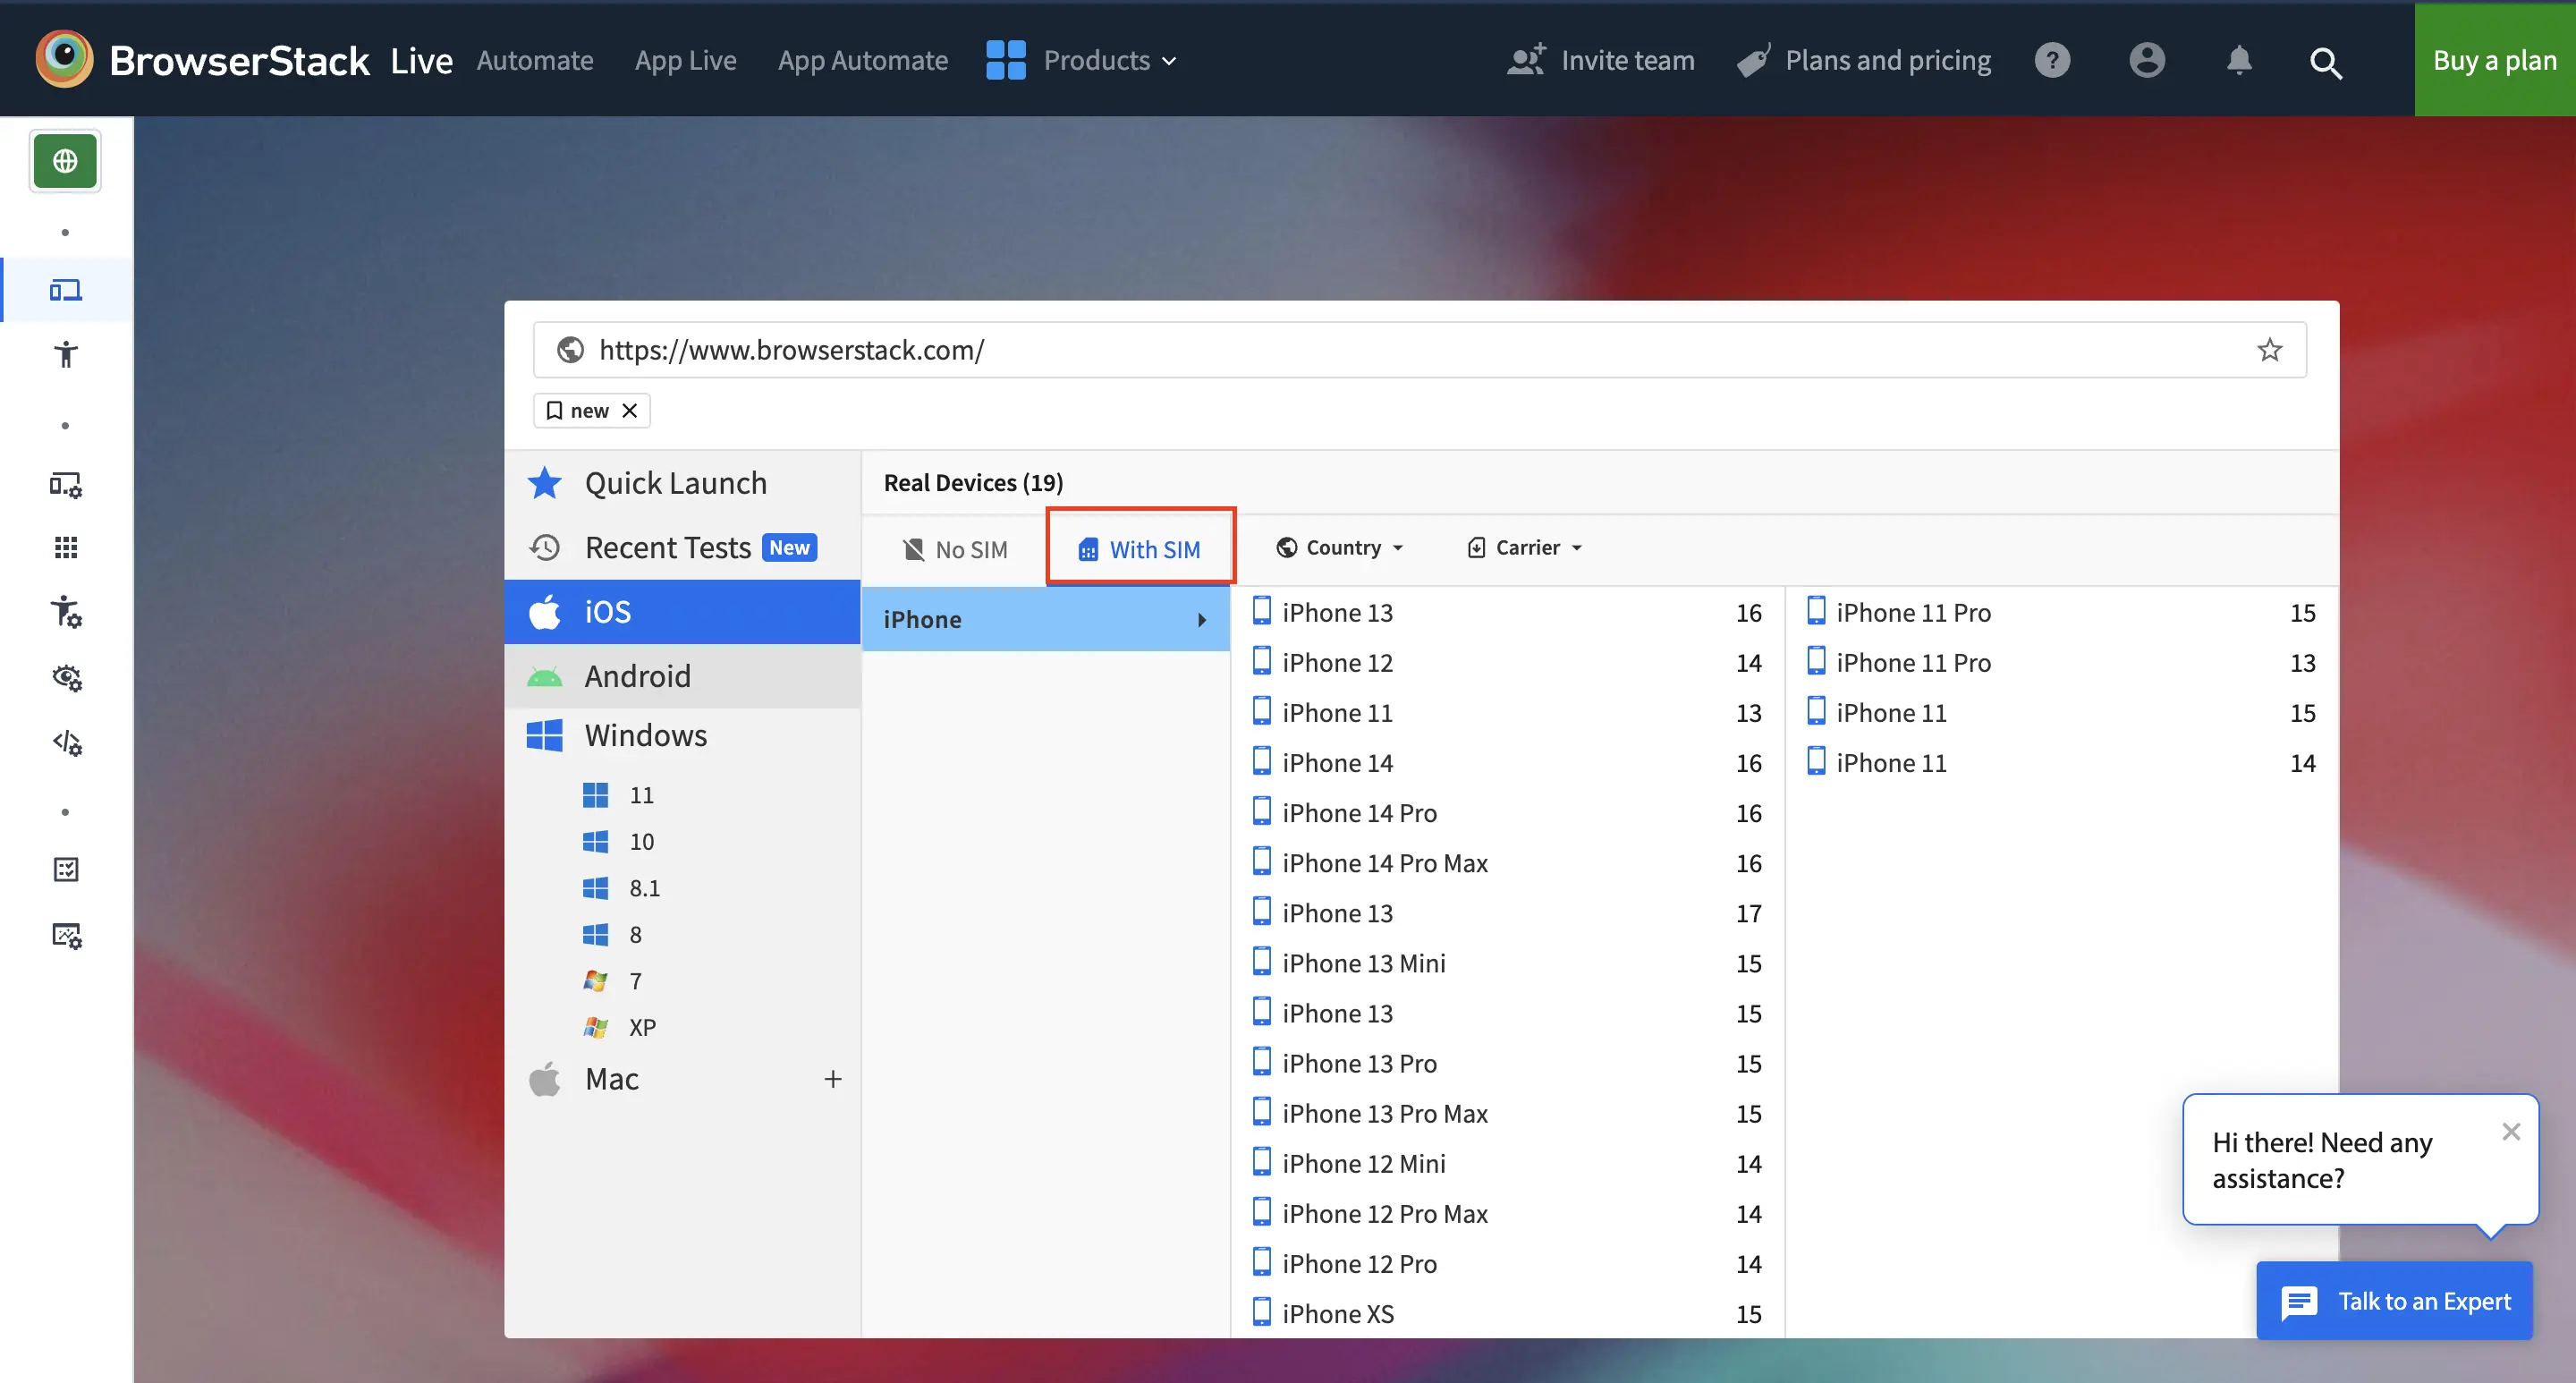Remove the new bookmark tag

[630, 411]
